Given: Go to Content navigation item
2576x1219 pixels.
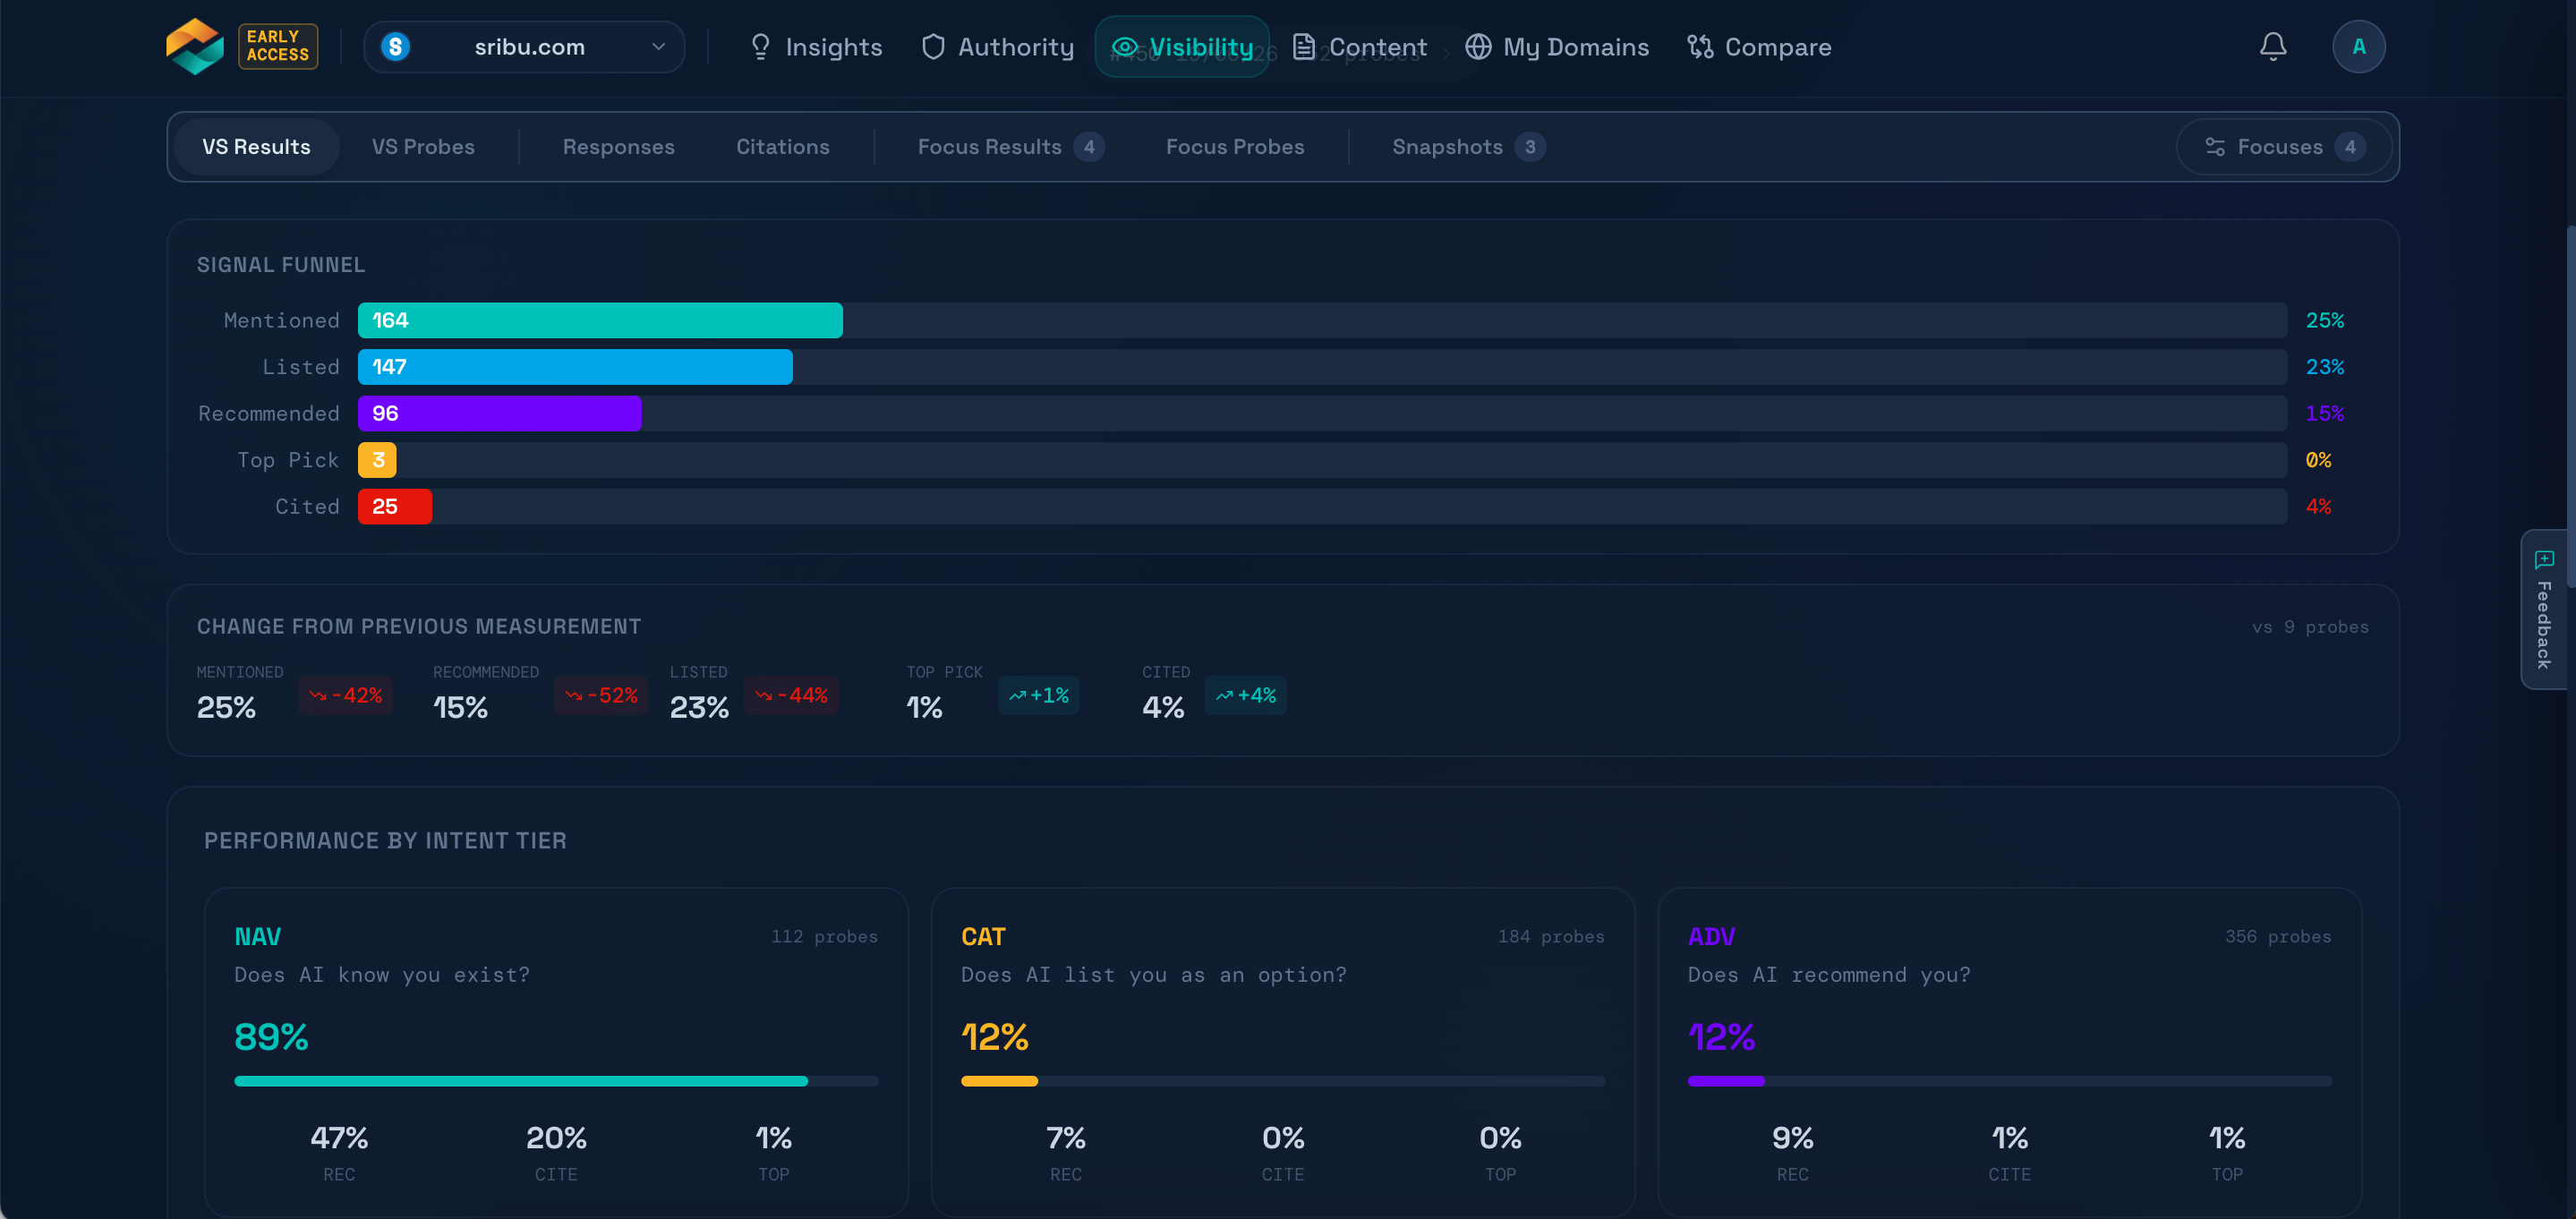Looking at the screenshot, I should pos(1359,47).
